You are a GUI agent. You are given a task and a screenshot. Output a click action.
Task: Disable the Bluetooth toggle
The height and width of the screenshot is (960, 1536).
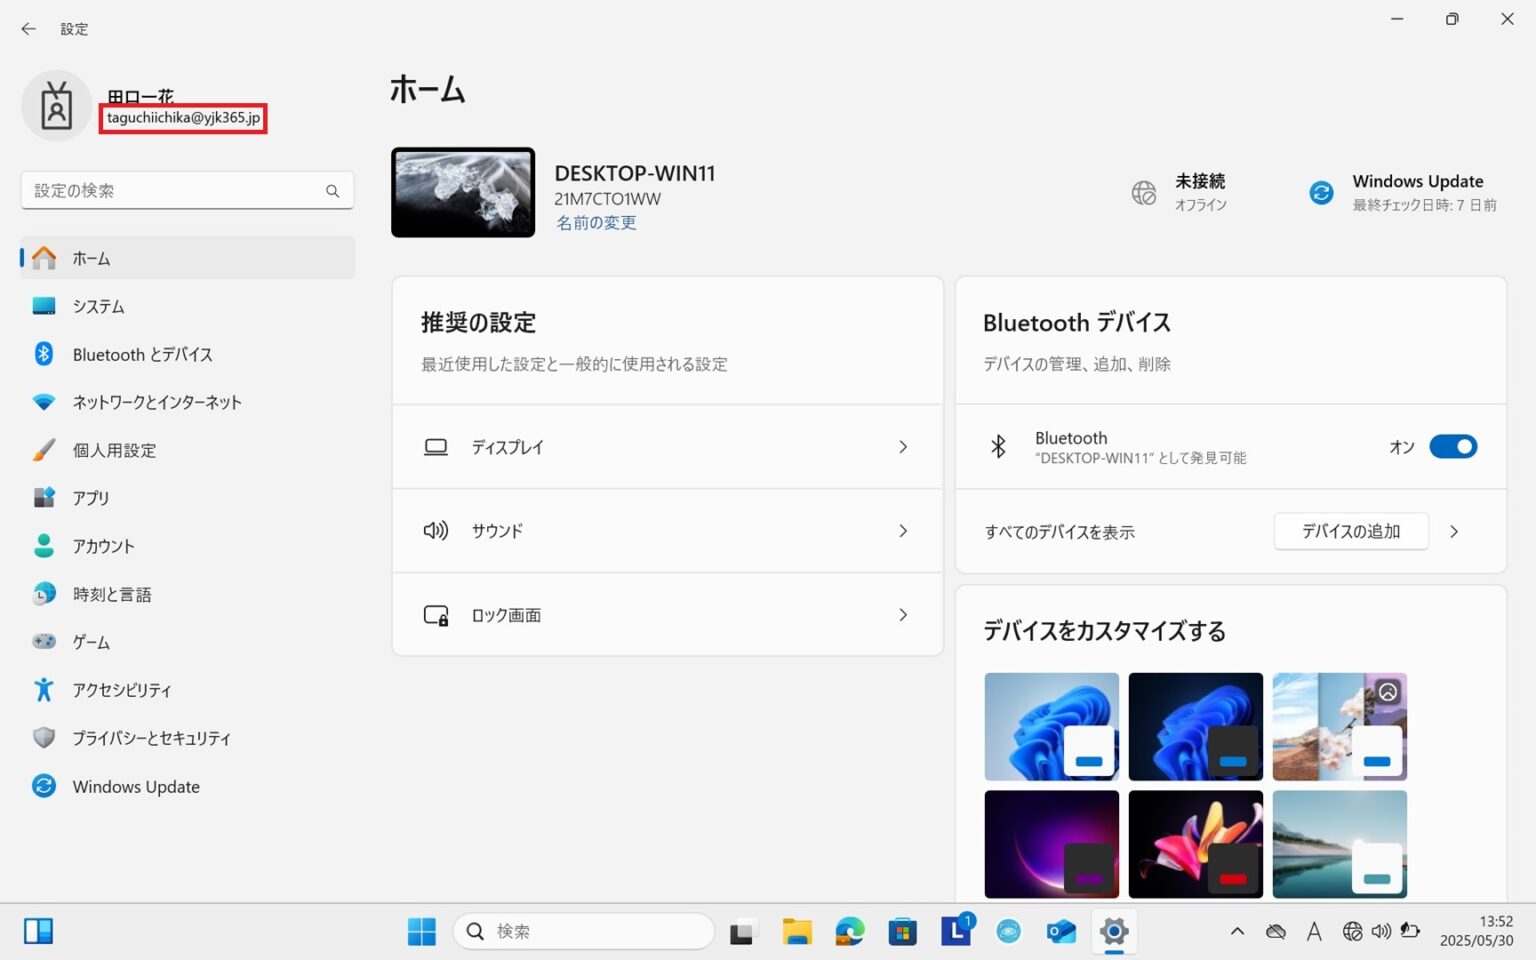(1453, 447)
